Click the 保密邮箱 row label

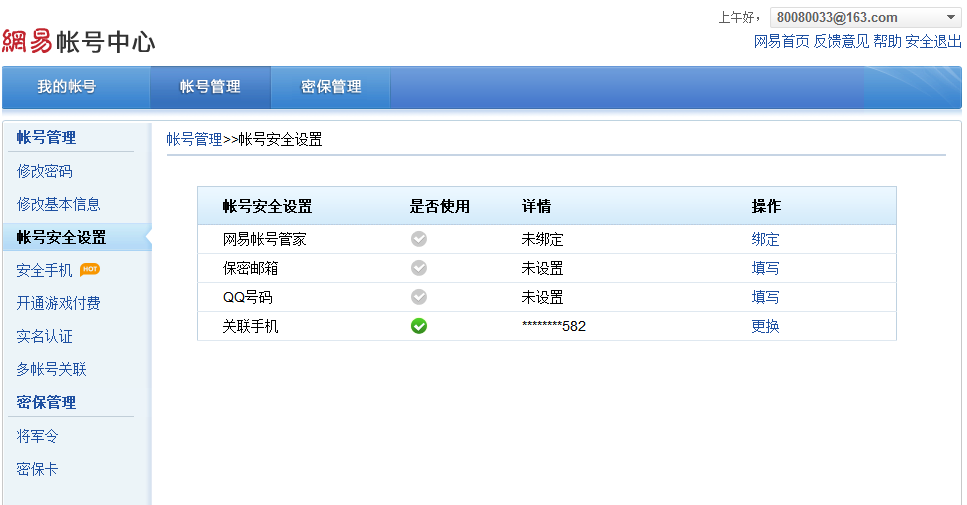coord(250,268)
